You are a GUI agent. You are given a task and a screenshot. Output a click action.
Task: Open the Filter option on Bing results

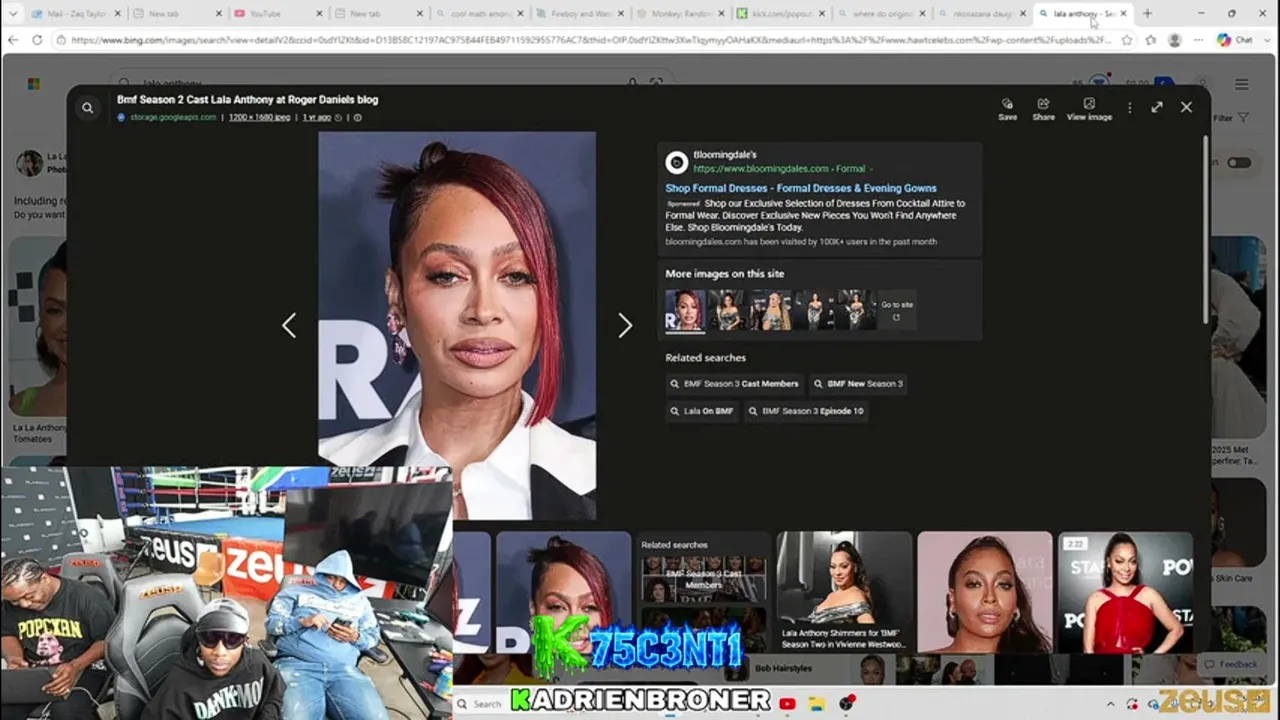point(1230,118)
